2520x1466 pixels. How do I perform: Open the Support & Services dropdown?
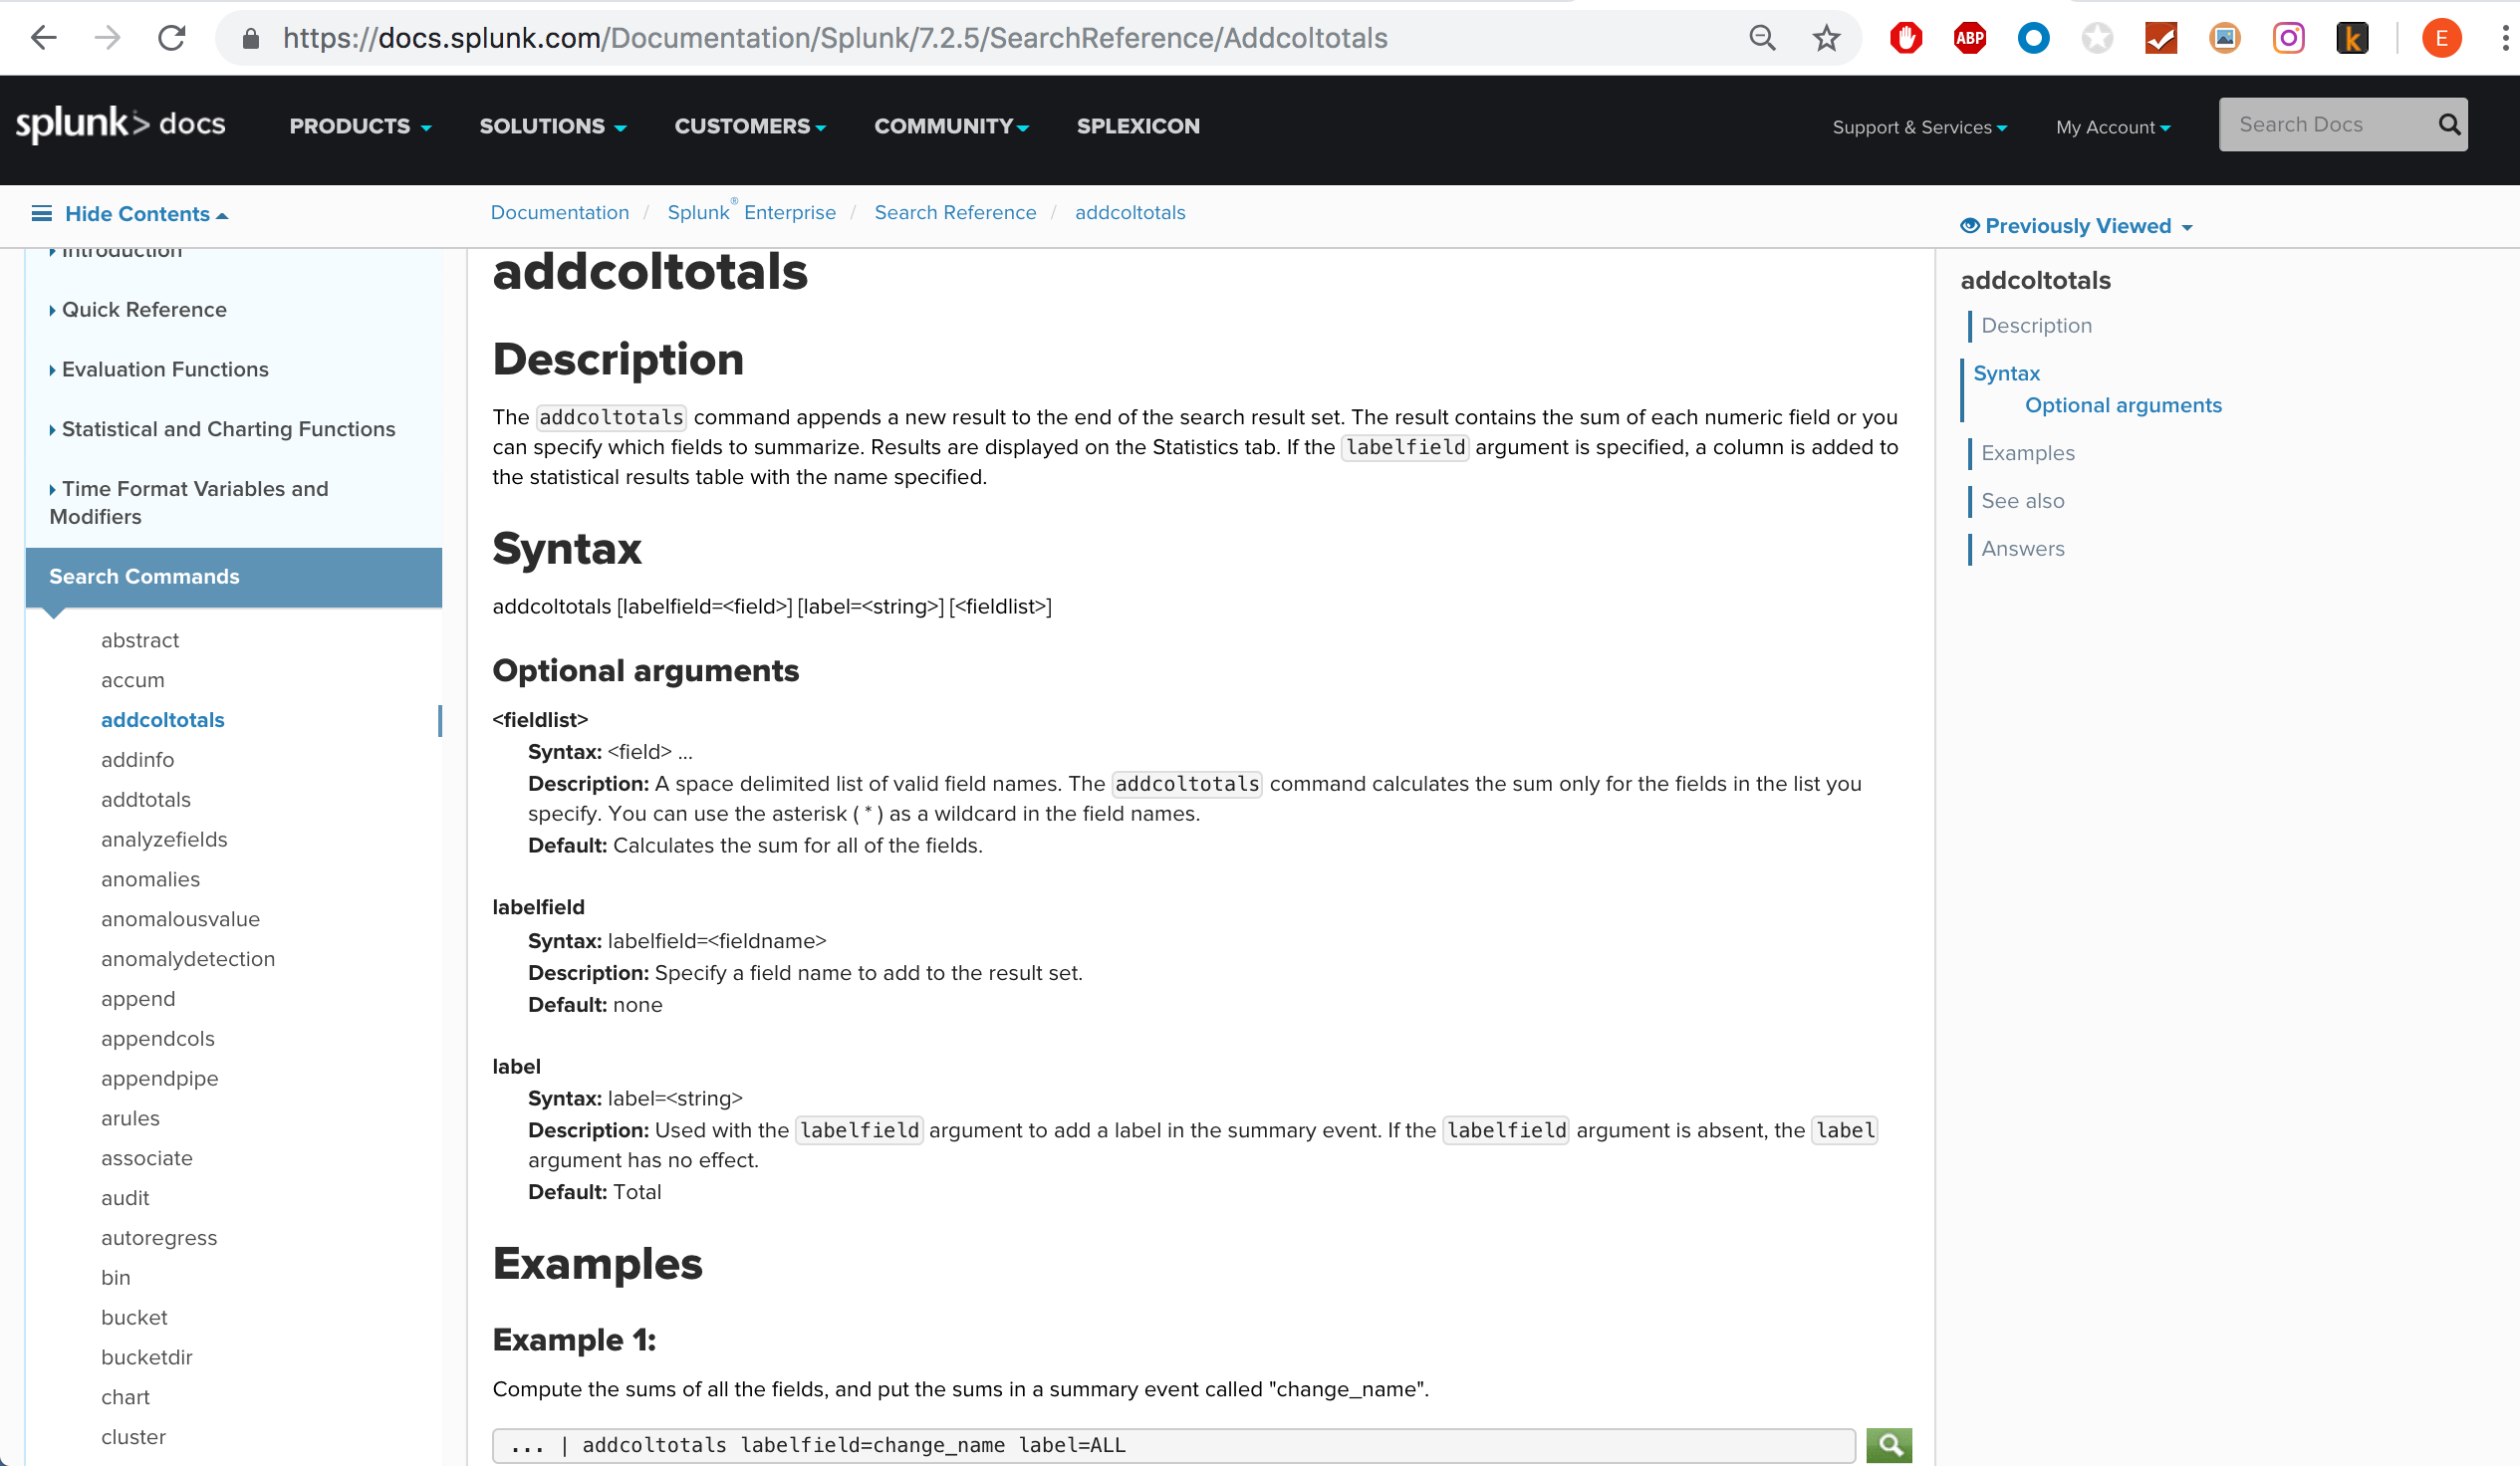pyautogui.click(x=1919, y=127)
